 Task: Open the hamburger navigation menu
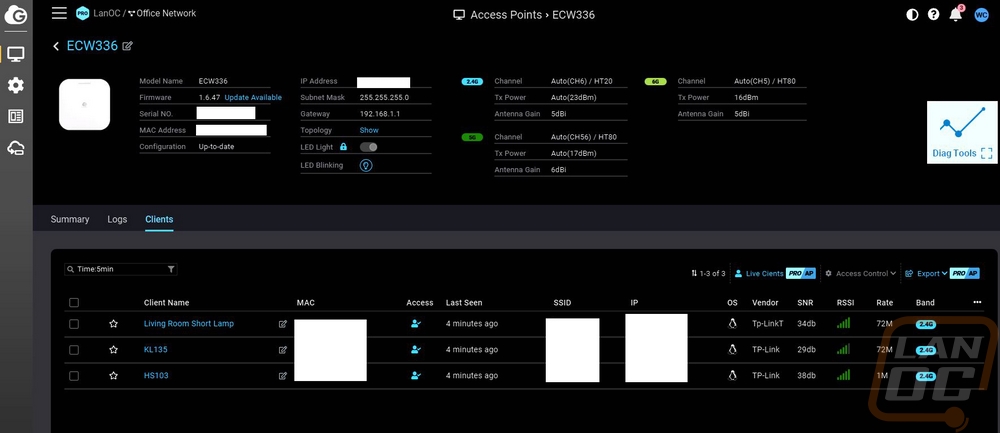point(59,13)
